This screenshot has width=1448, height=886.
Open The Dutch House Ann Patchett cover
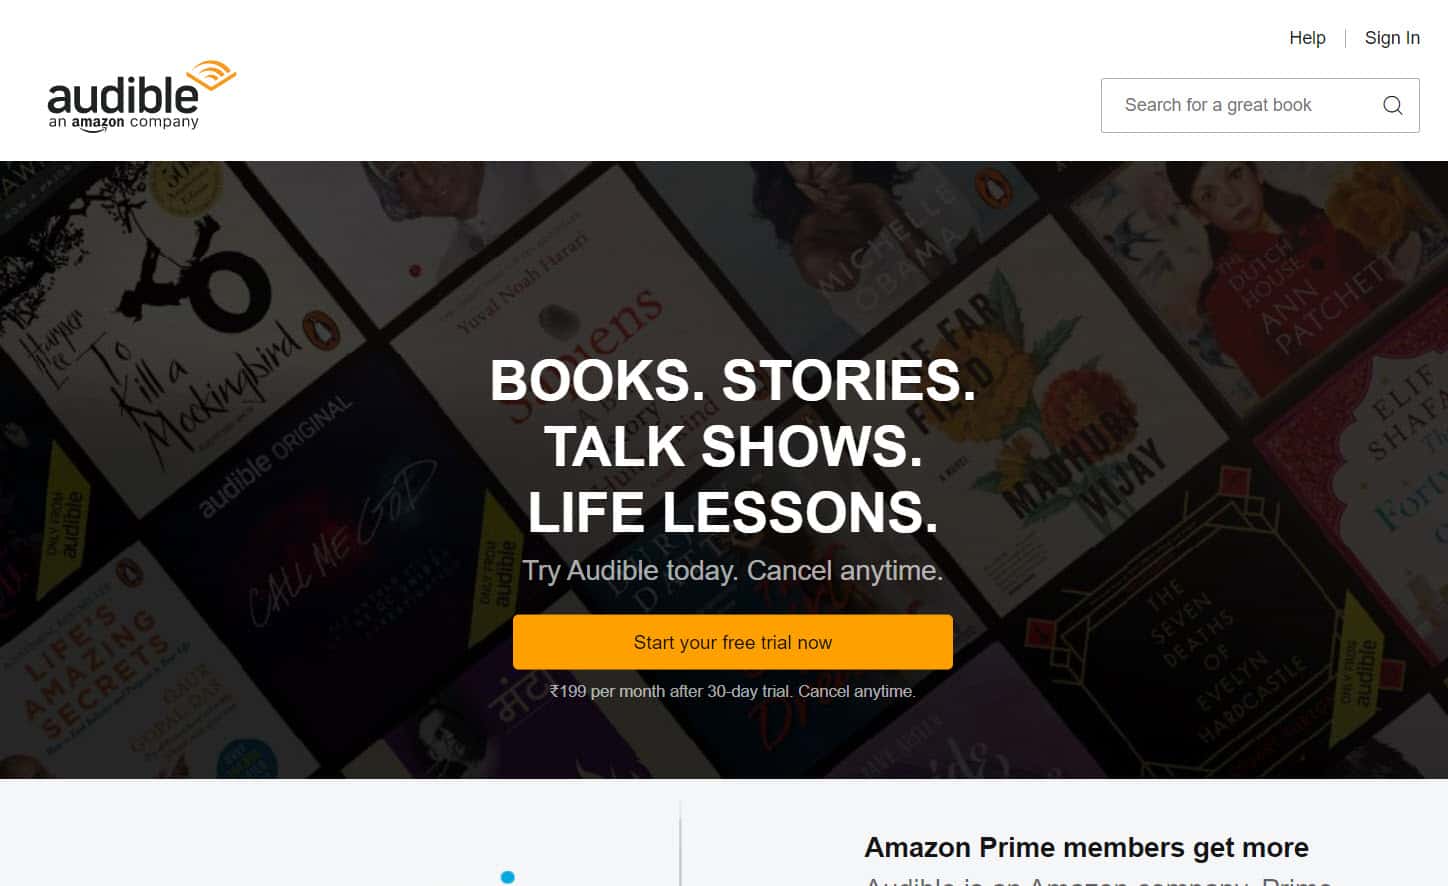pos(1290,280)
